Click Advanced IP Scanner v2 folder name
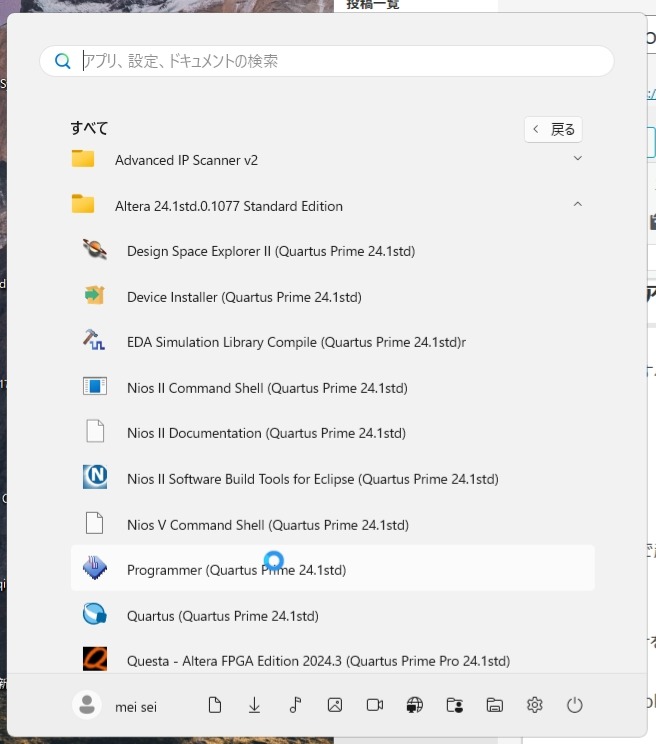This screenshot has width=656, height=744. click(x=186, y=160)
